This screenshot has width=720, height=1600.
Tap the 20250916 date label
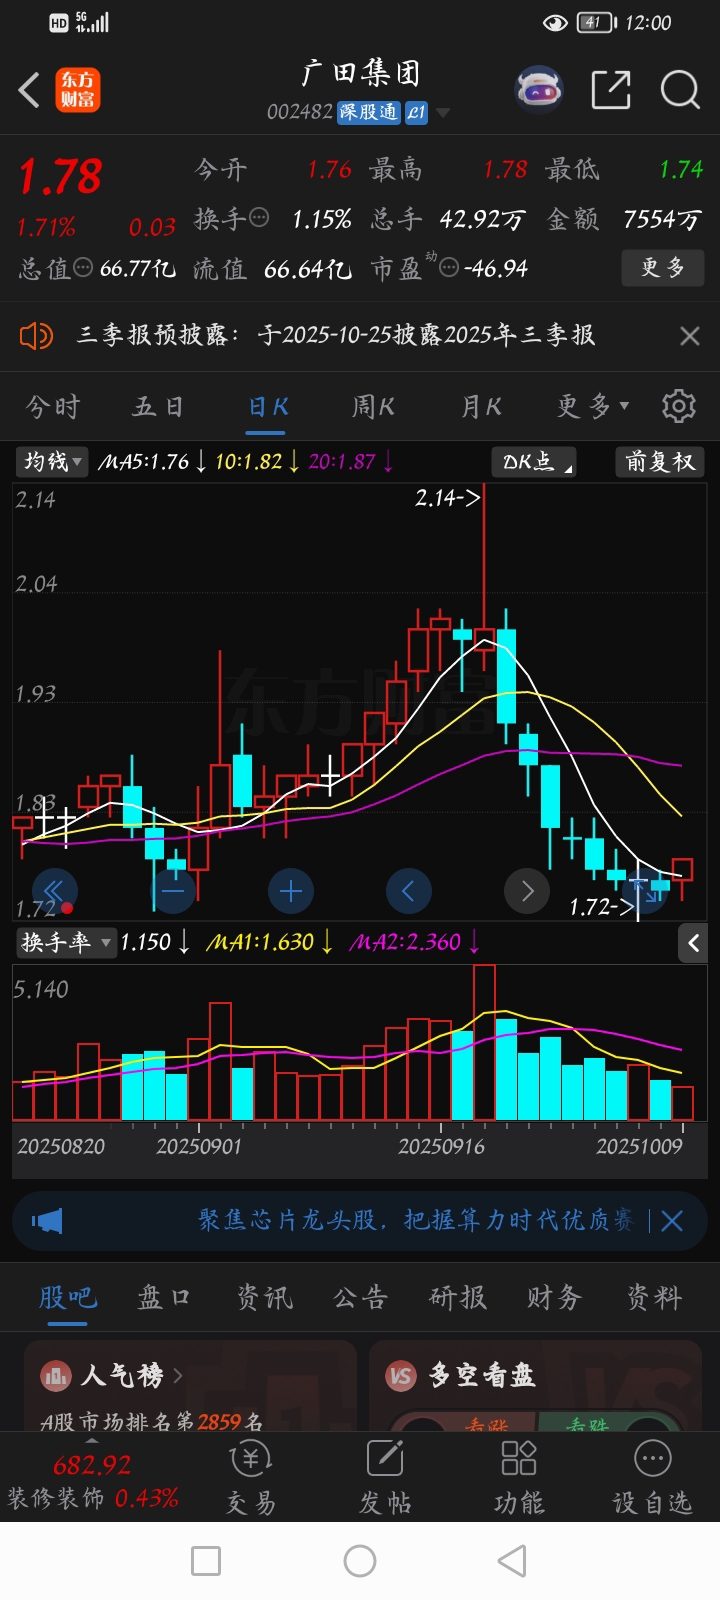coord(441,1146)
